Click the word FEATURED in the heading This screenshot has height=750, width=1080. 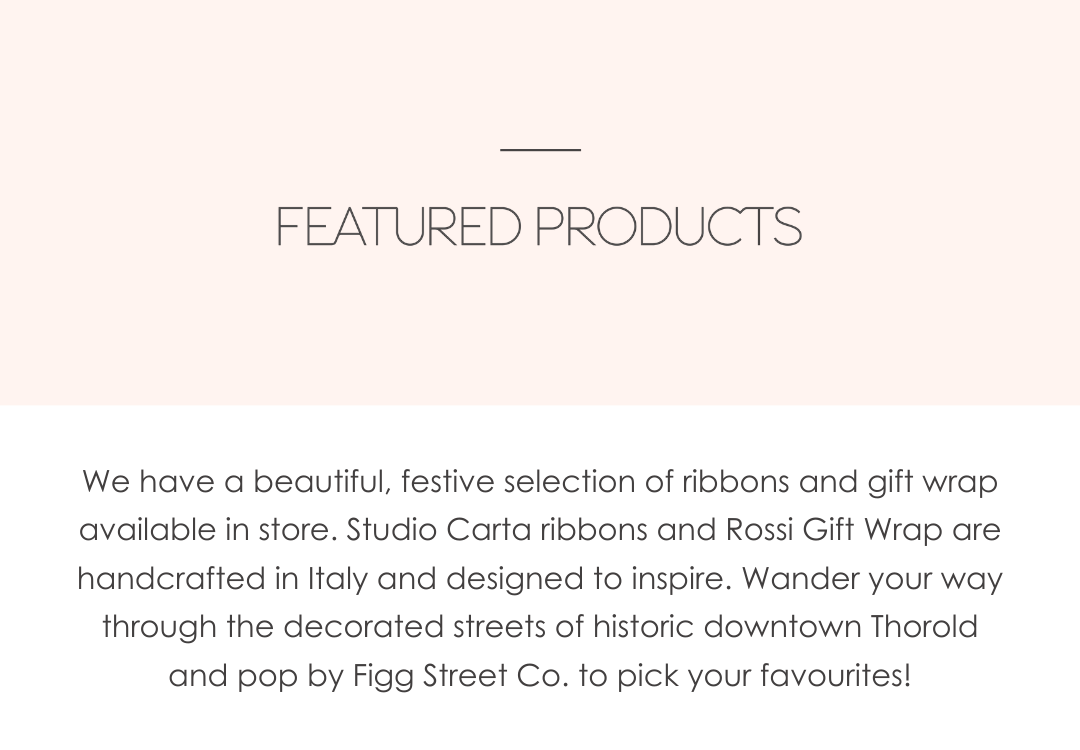399,227
